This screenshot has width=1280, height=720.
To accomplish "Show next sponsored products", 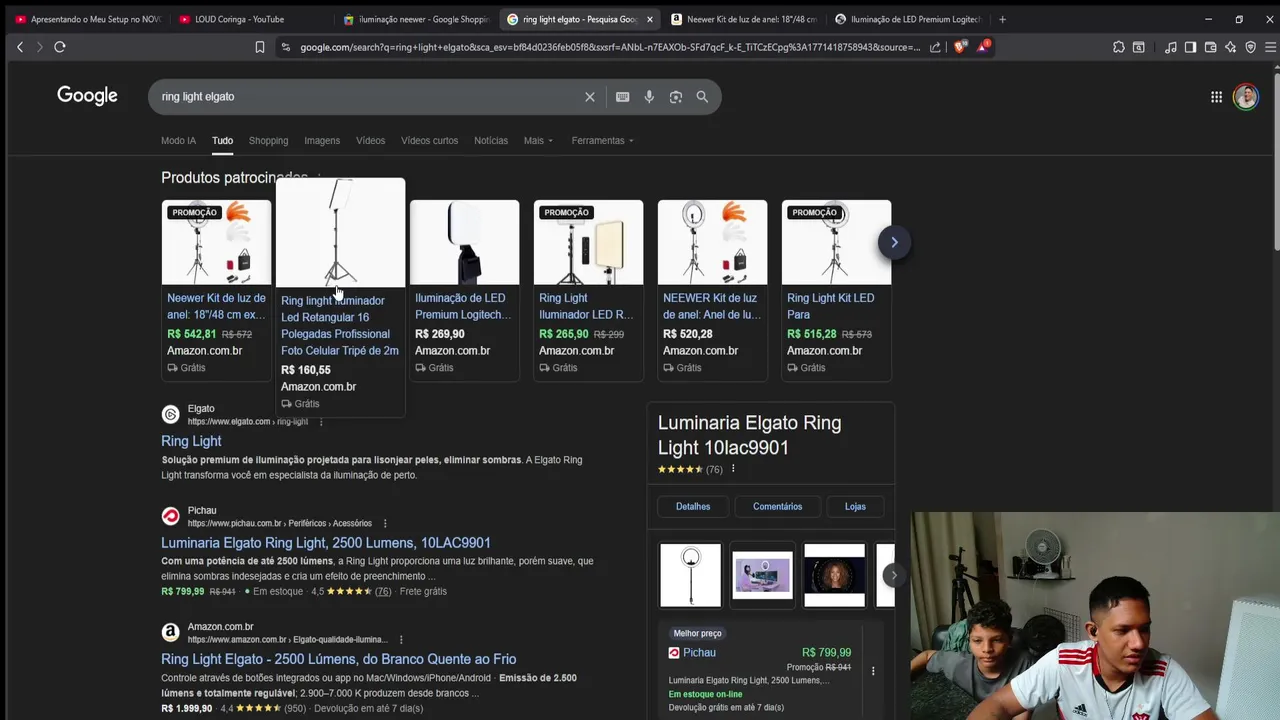I will tap(894, 242).
